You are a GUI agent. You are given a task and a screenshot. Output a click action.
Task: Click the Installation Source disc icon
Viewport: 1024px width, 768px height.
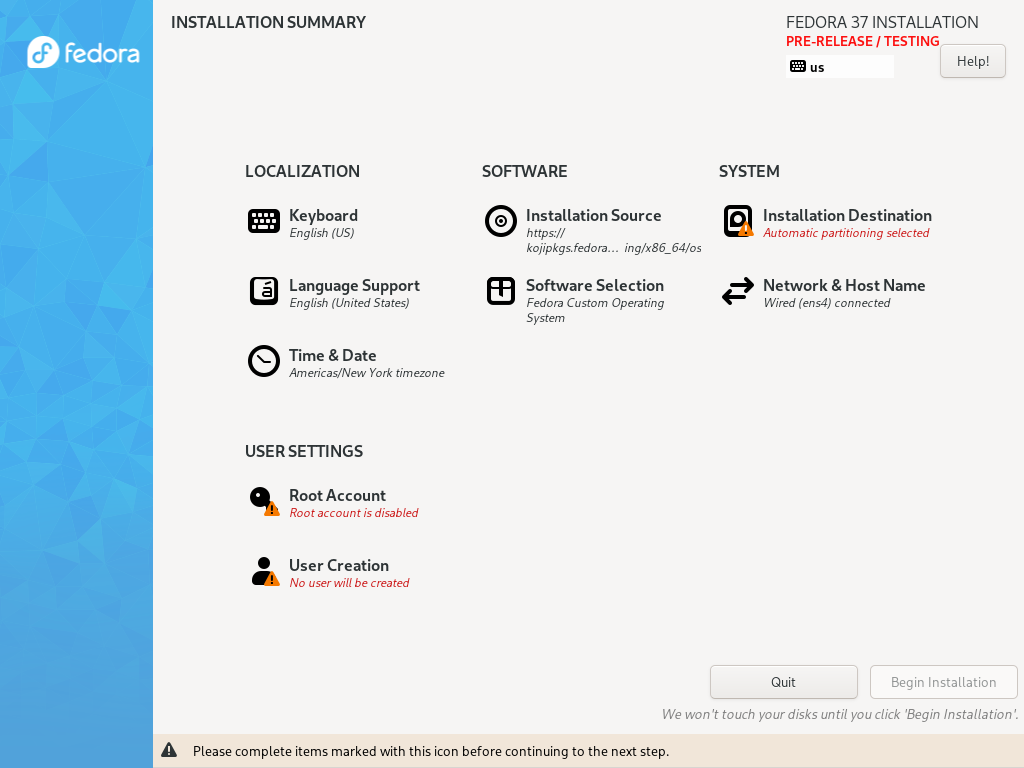pyautogui.click(x=501, y=221)
